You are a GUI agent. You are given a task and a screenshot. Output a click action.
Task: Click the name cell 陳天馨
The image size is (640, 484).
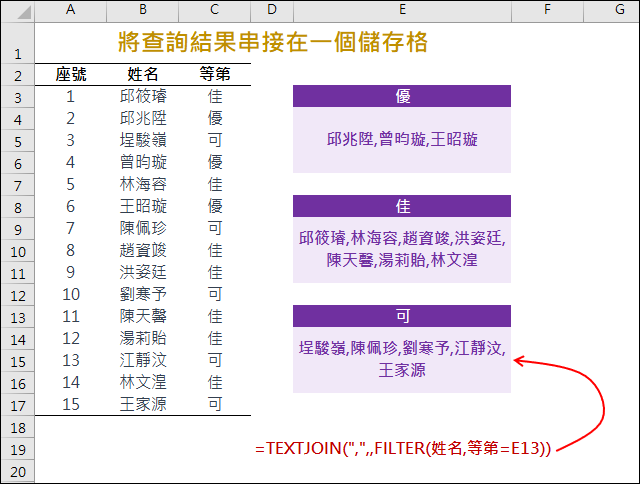142,317
